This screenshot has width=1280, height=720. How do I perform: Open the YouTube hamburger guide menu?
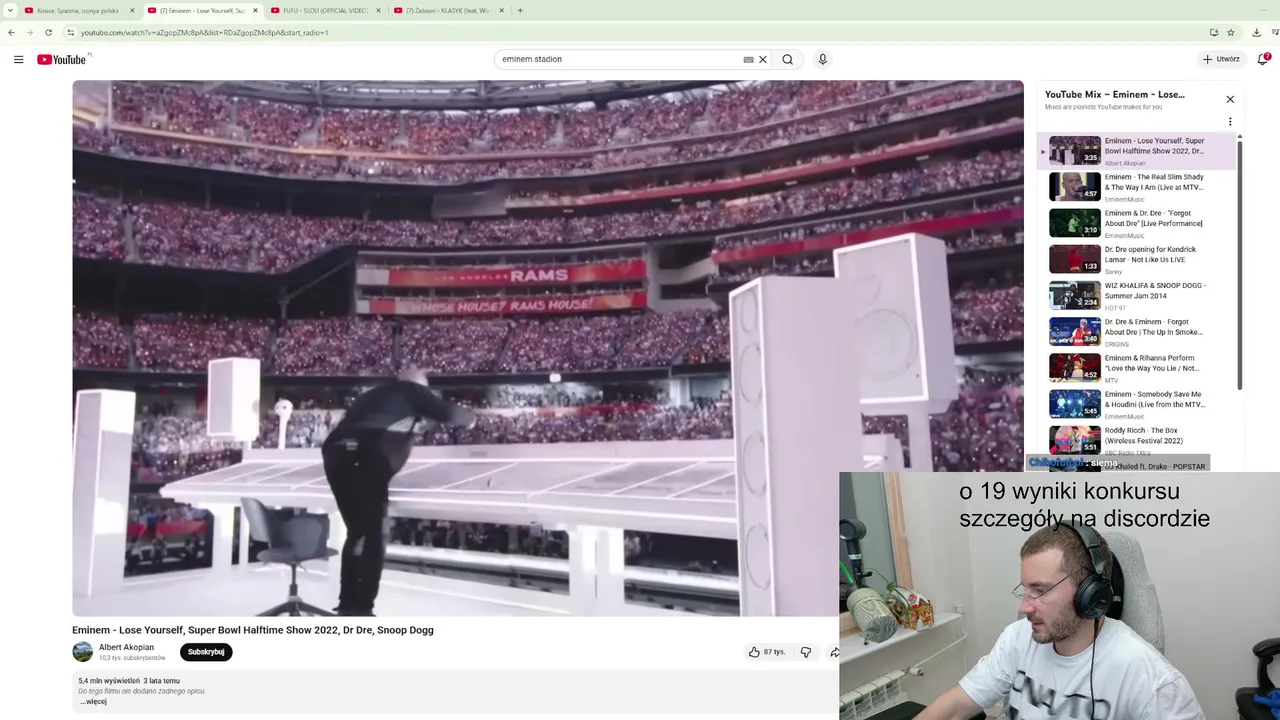(18, 59)
